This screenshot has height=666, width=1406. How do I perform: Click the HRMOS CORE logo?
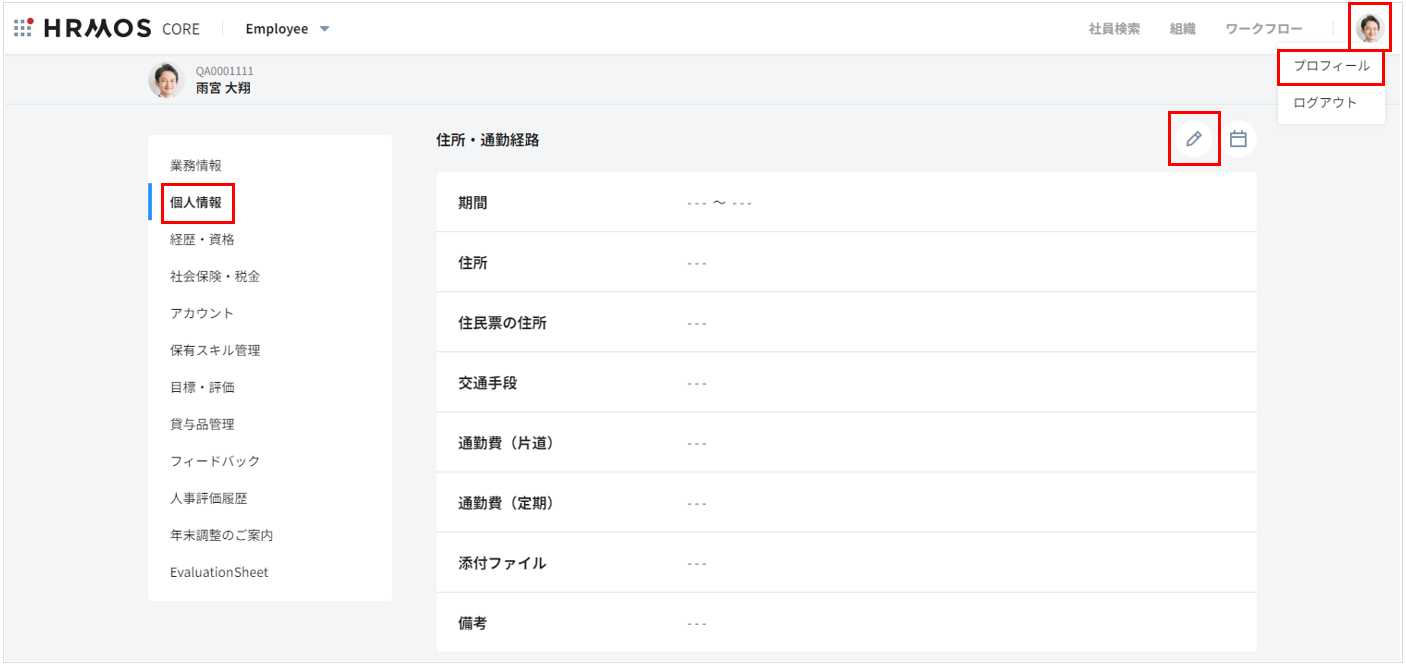[x=112, y=28]
